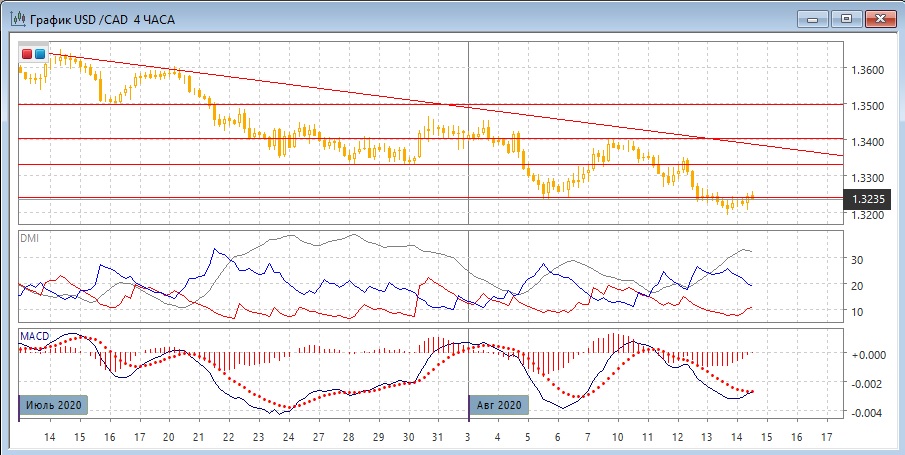Image resolution: width=905 pixels, height=455 pixels.
Task: Click the 1.3500 price level on axis
Action: [866, 106]
